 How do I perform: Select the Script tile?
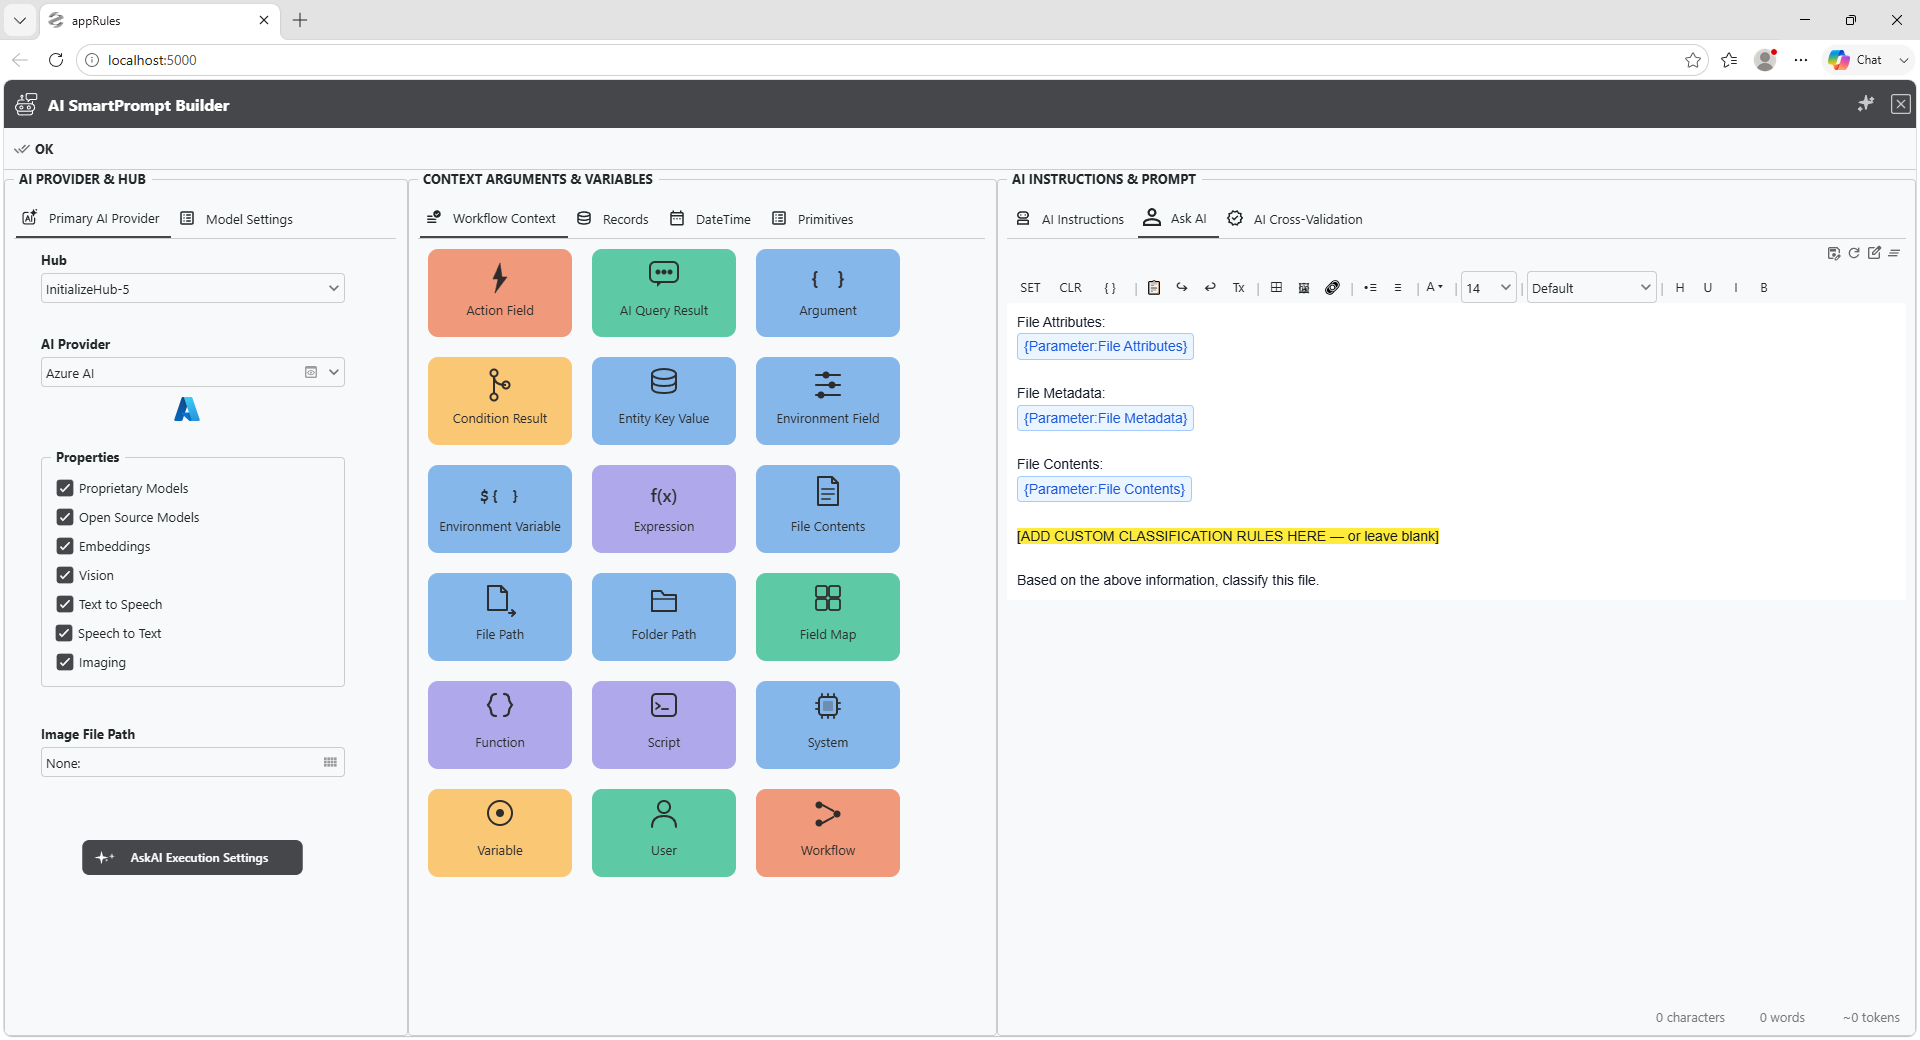[664, 725]
